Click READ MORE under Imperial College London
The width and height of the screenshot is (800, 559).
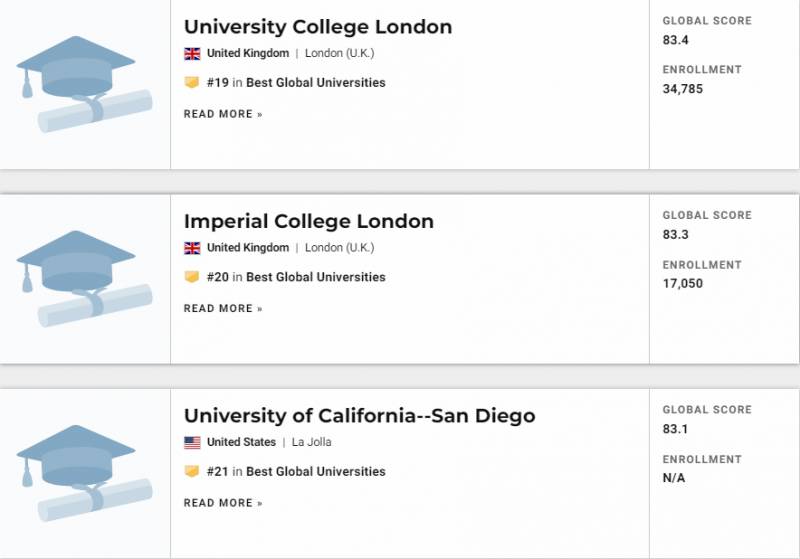coord(223,308)
